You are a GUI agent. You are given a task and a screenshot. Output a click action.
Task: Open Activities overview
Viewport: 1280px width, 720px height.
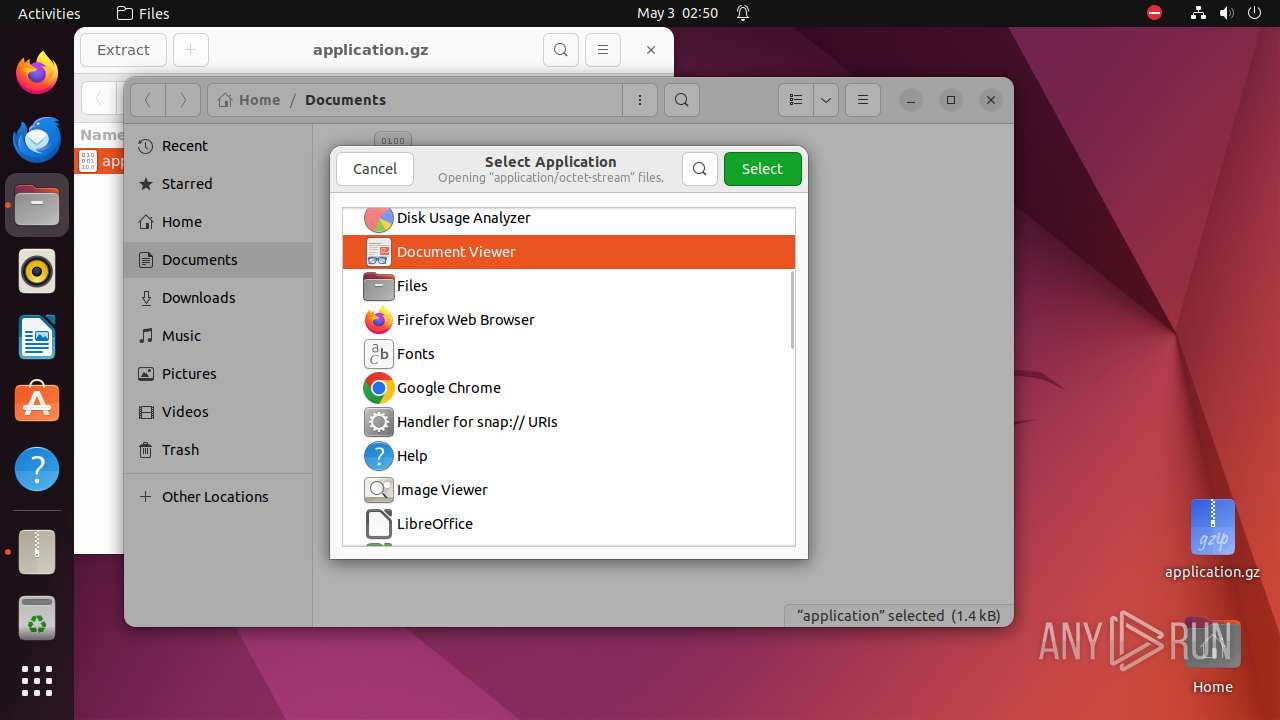[x=49, y=13]
